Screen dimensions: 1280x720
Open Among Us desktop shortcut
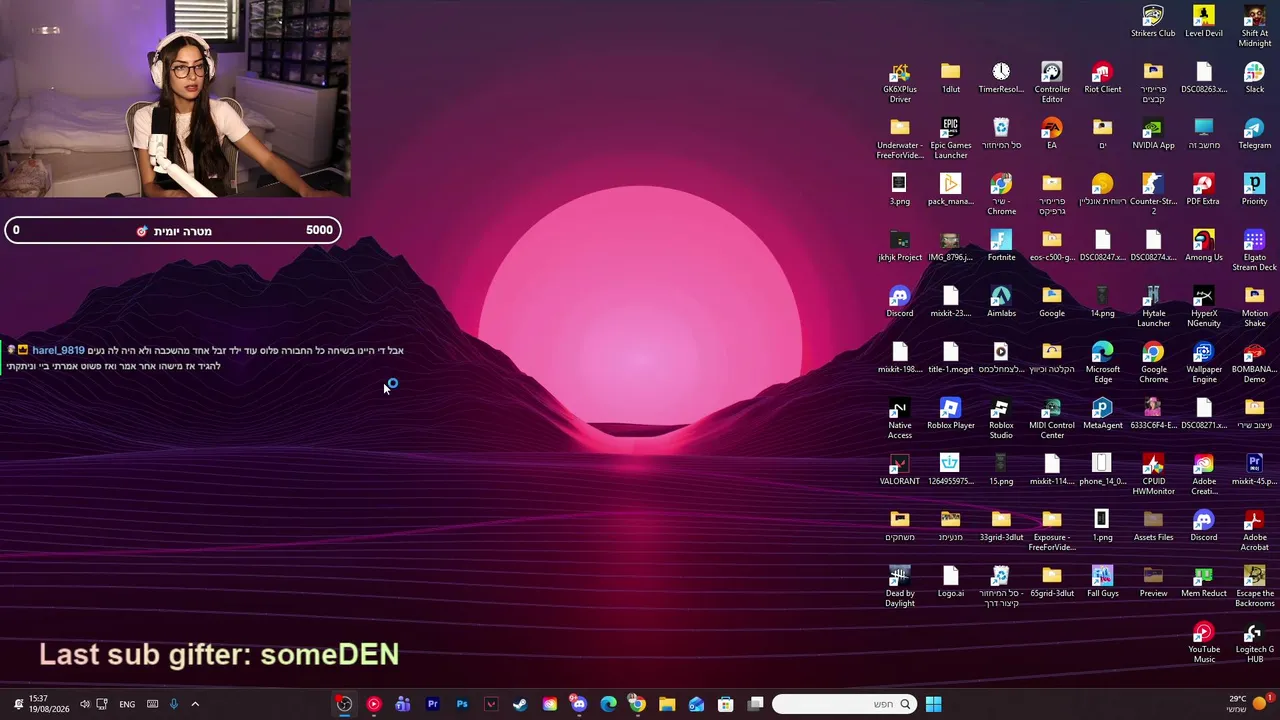(x=1203, y=245)
